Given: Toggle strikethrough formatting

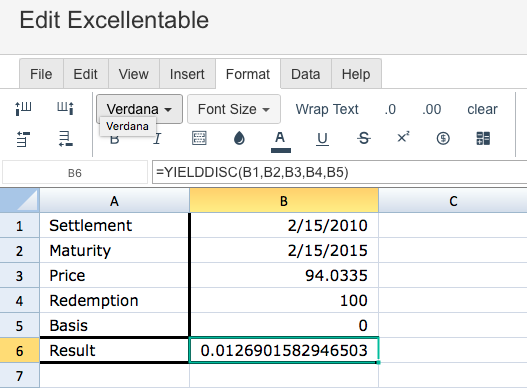Looking at the screenshot, I should [x=363, y=138].
